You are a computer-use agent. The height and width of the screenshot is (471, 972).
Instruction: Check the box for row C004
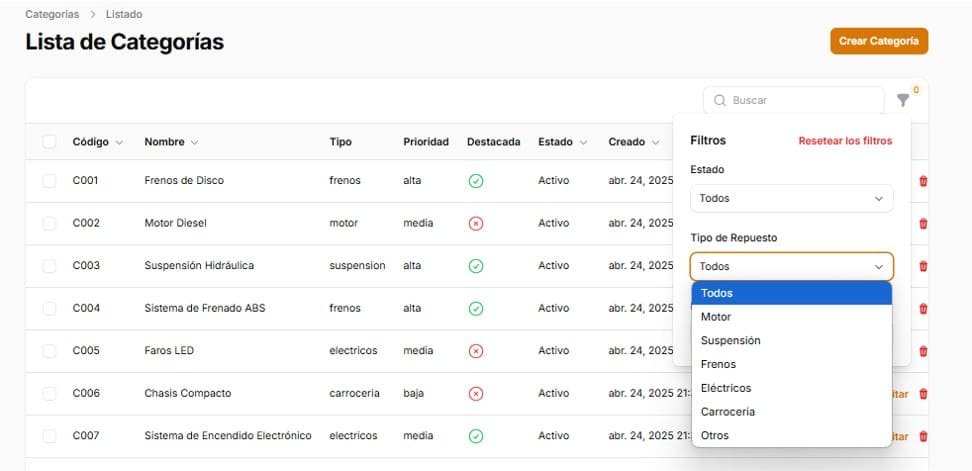49,309
